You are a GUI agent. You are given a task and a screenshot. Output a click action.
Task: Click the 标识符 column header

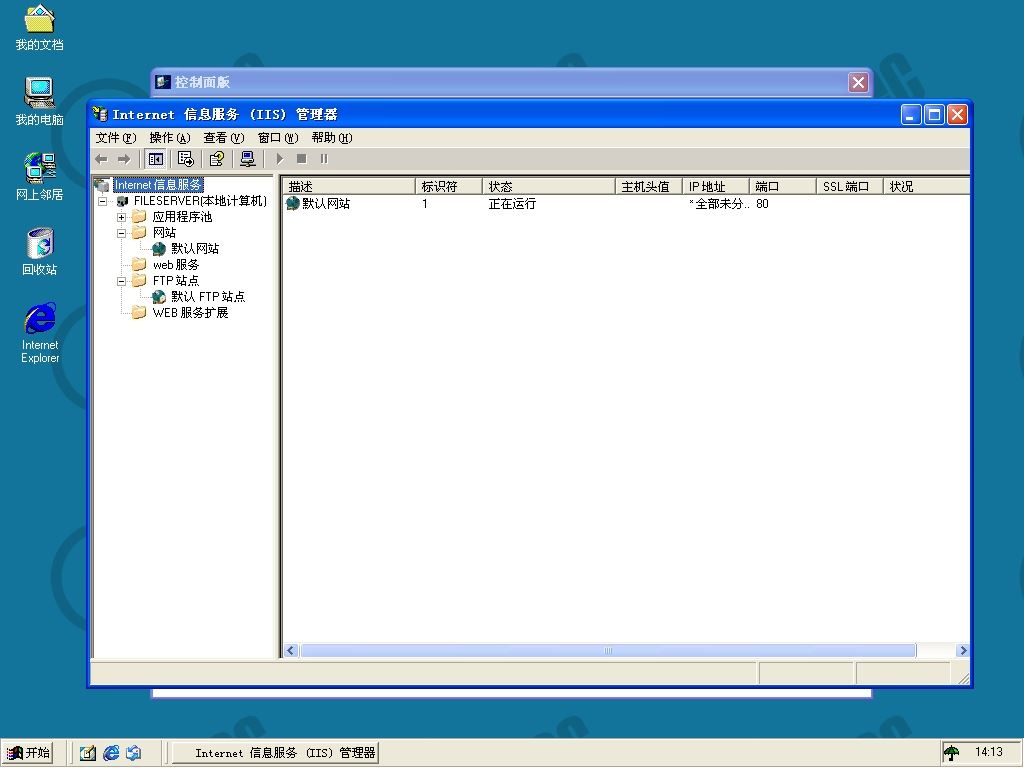449,187
